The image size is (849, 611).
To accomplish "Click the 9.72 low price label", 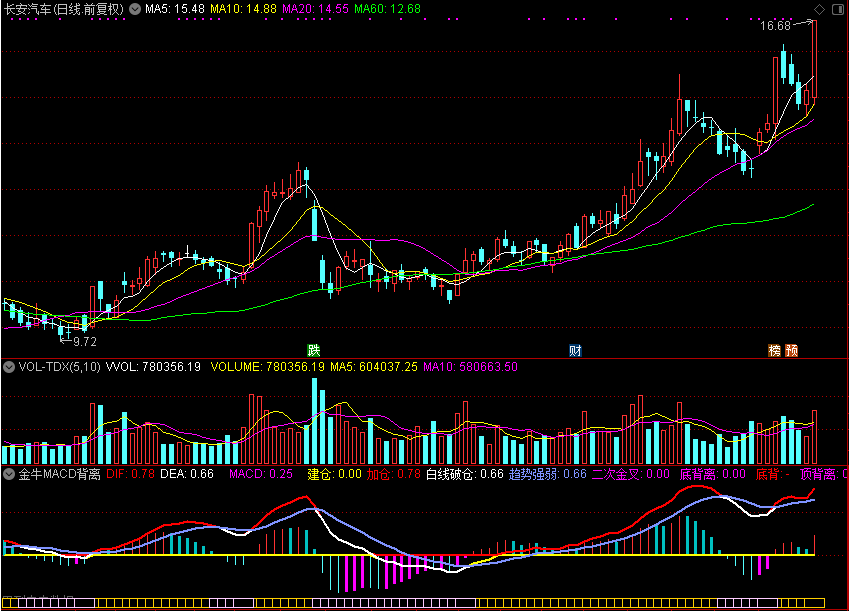I will pyautogui.click(x=85, y=342).
